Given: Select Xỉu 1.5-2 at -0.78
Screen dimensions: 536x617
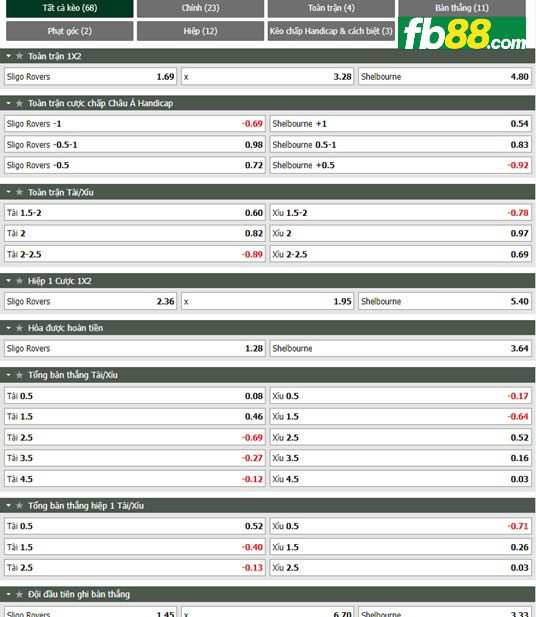Looking at the screenshot, I should 401,213.
